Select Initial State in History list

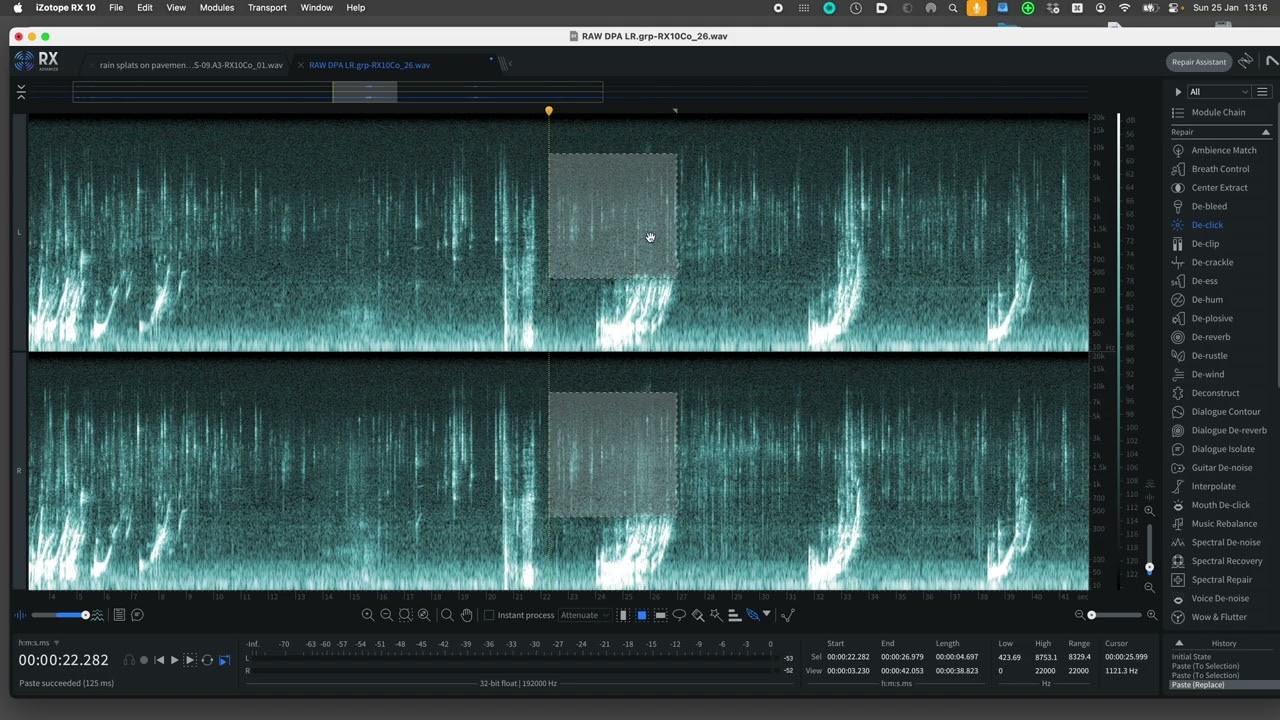(x=1191, y=657)
